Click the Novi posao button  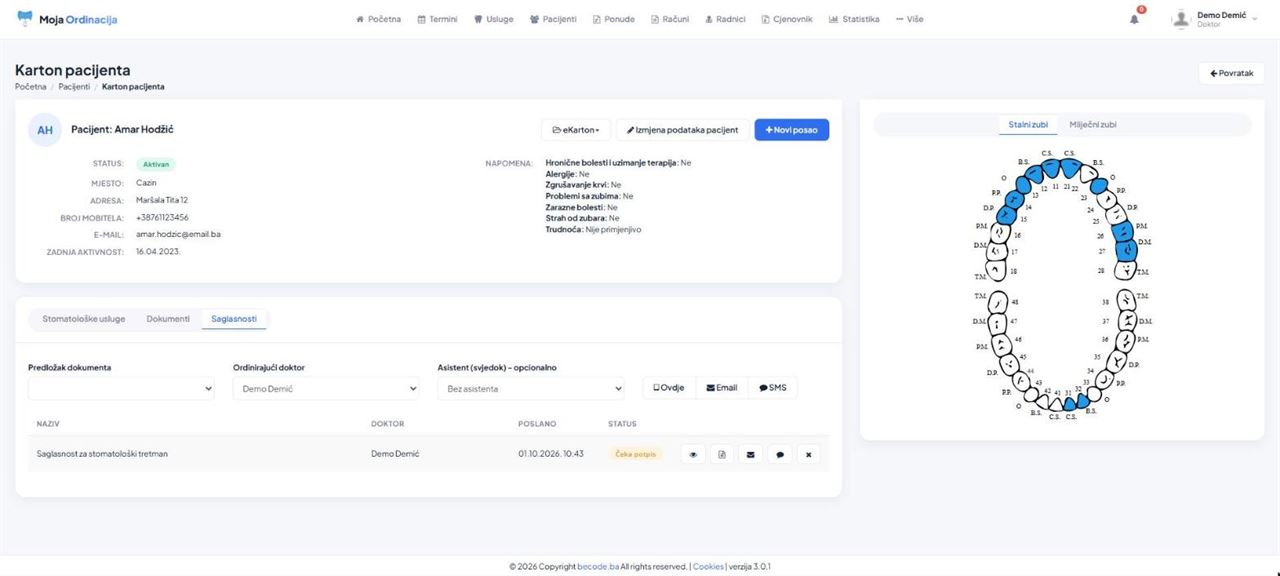point(791,130)
